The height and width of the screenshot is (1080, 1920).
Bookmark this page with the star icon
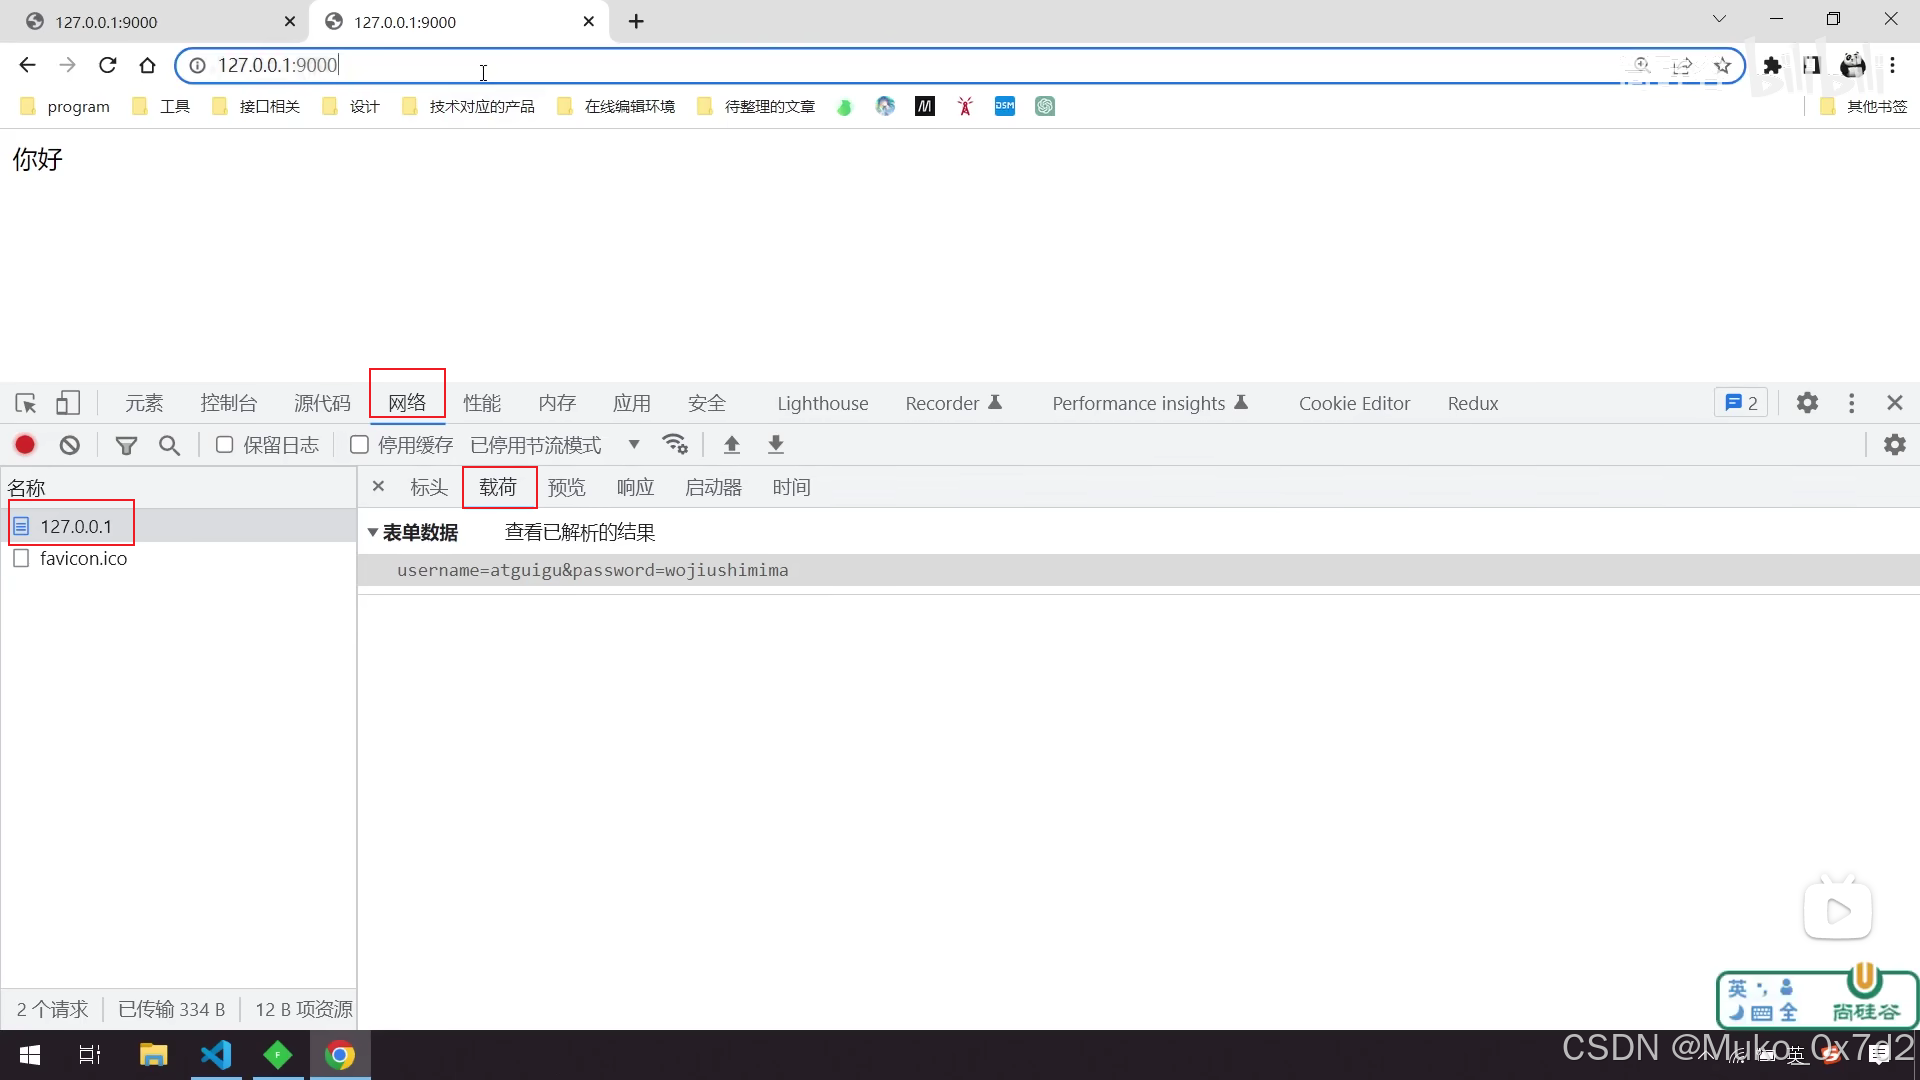(x=1722, y=65)
